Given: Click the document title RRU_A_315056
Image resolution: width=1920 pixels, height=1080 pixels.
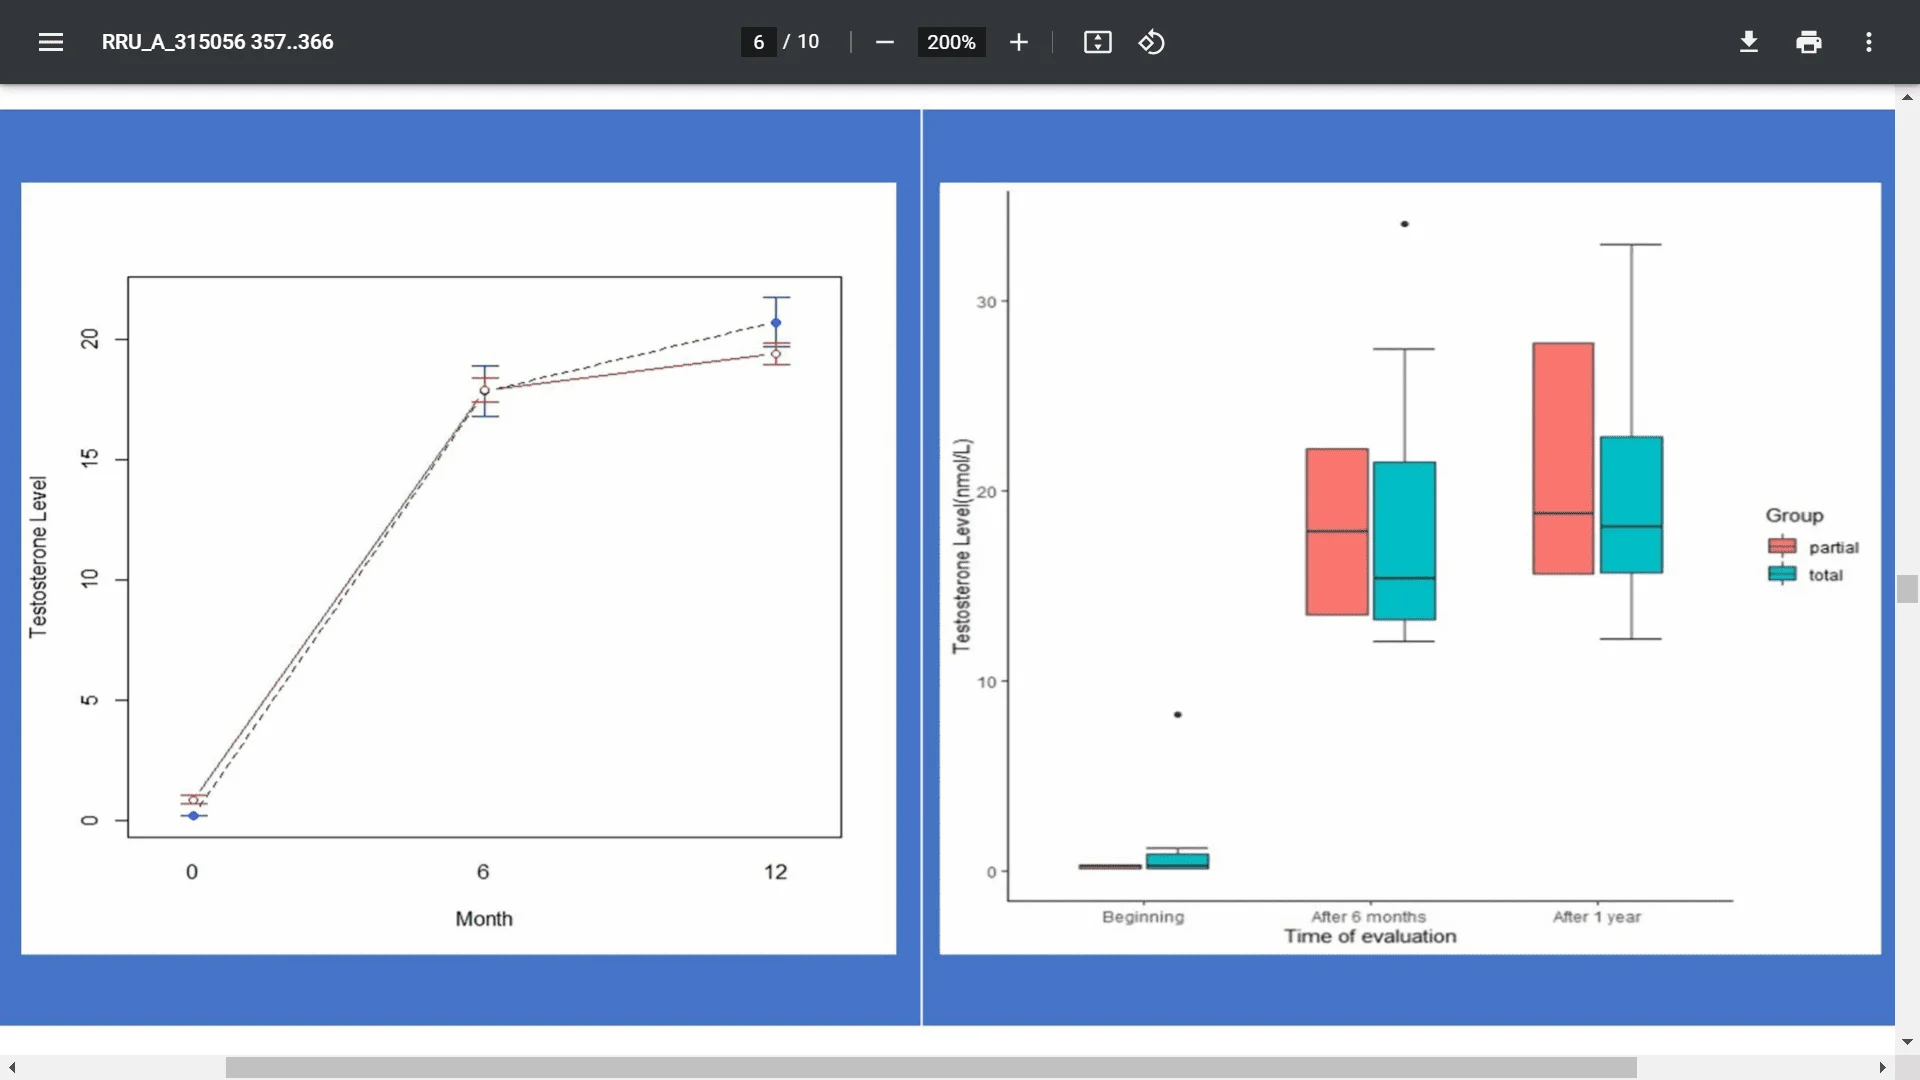Looking at the screenshot, I should tap(217, 42).
